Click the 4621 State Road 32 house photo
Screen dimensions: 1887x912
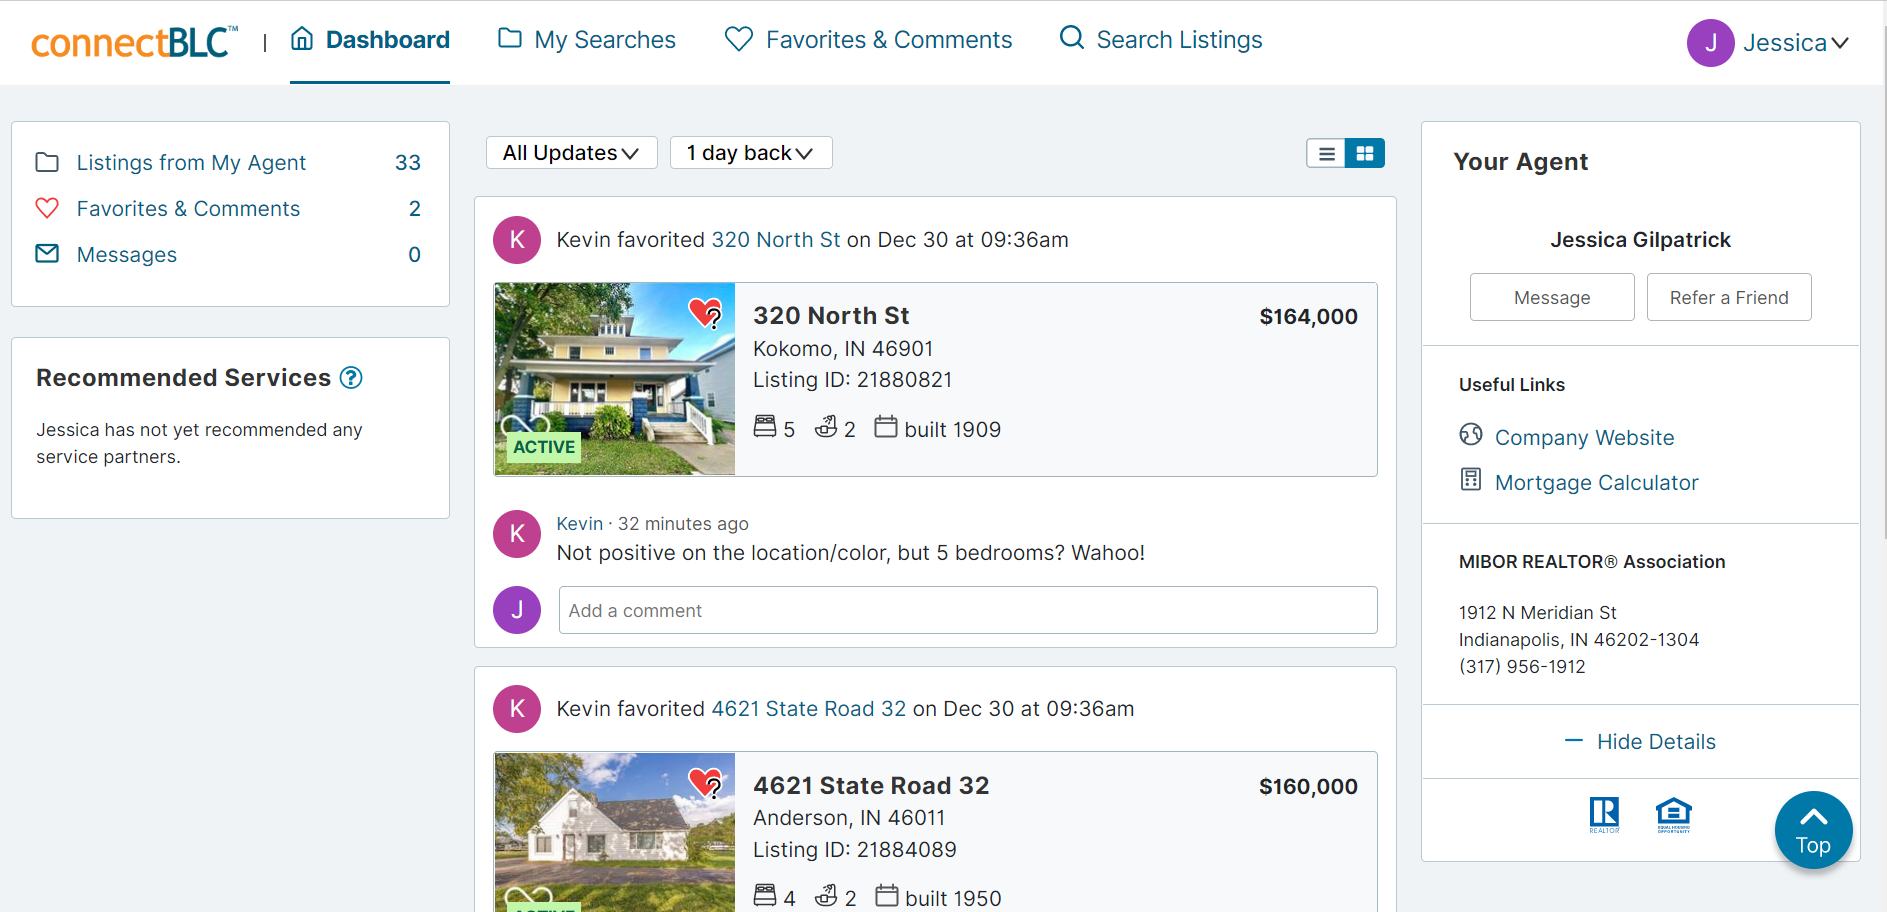pyautogui.click(x=615, y=832)
